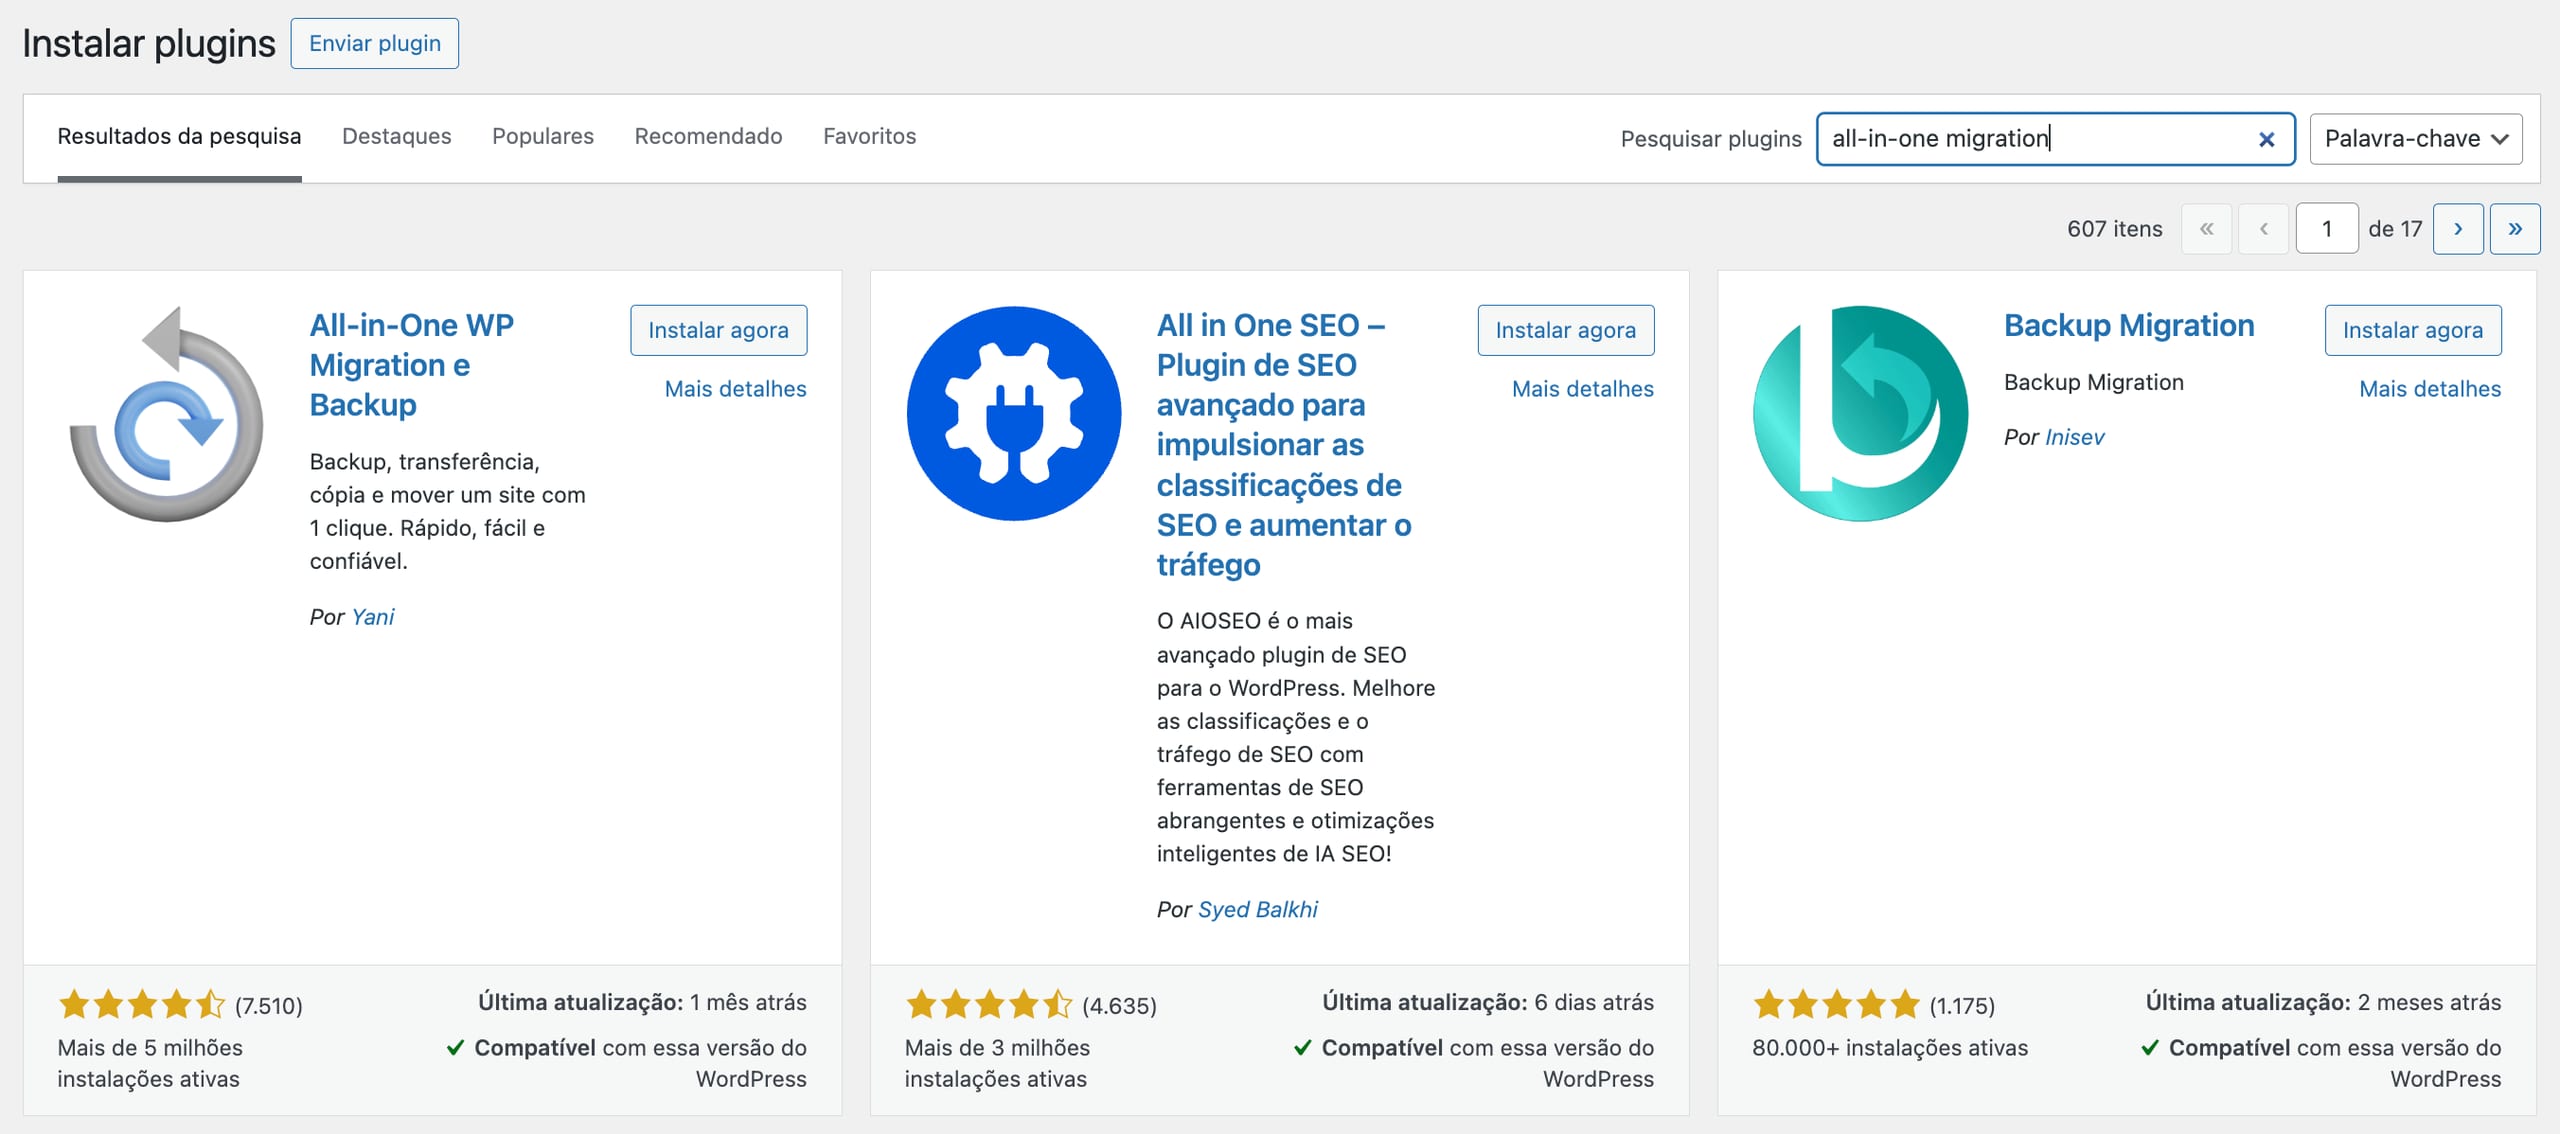
Task: Install All-in-One WP Migration e Backup now
Action: pyautogui.click(x=718, y=330)
